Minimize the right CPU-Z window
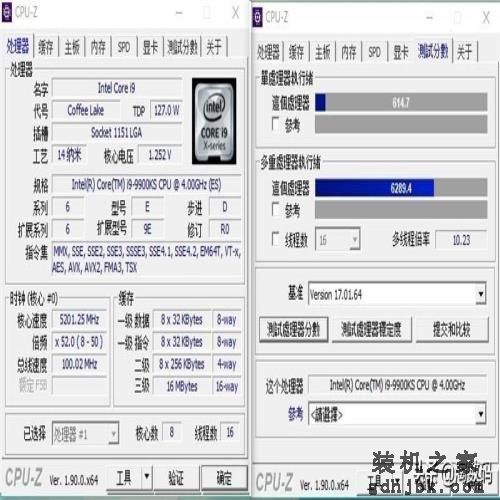 coord(430,18)
